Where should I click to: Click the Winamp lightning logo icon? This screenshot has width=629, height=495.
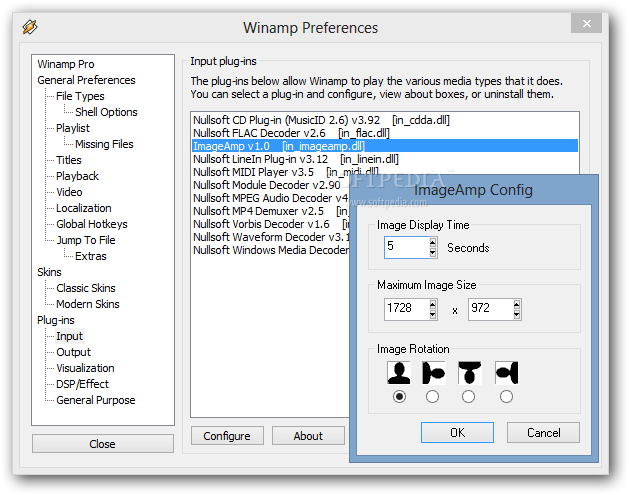pyautogui.click(x=30, y=27)
